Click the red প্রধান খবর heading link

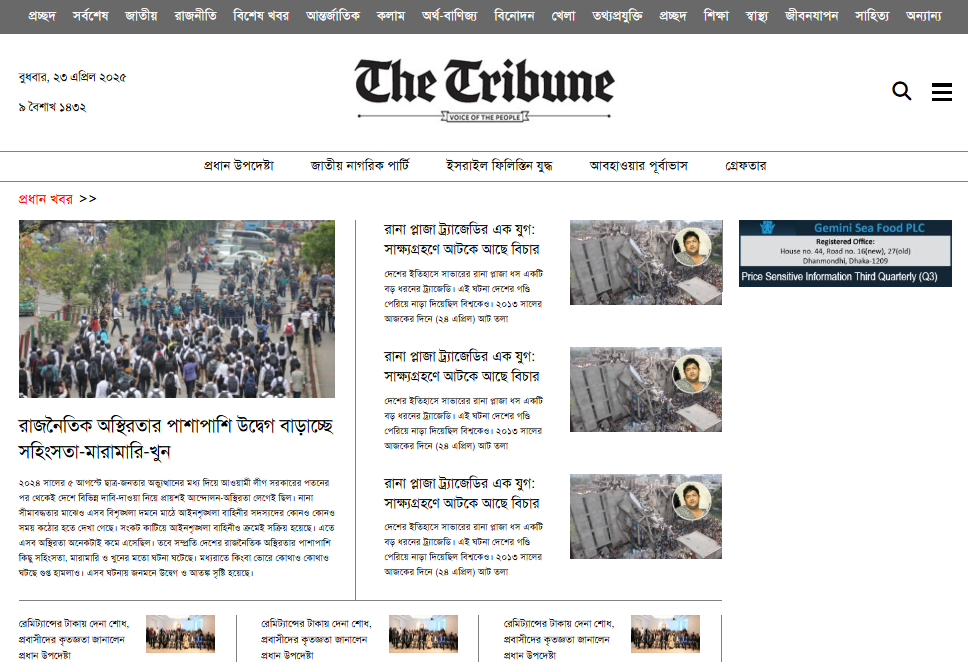pyautogui.click(x=46, y=199)
